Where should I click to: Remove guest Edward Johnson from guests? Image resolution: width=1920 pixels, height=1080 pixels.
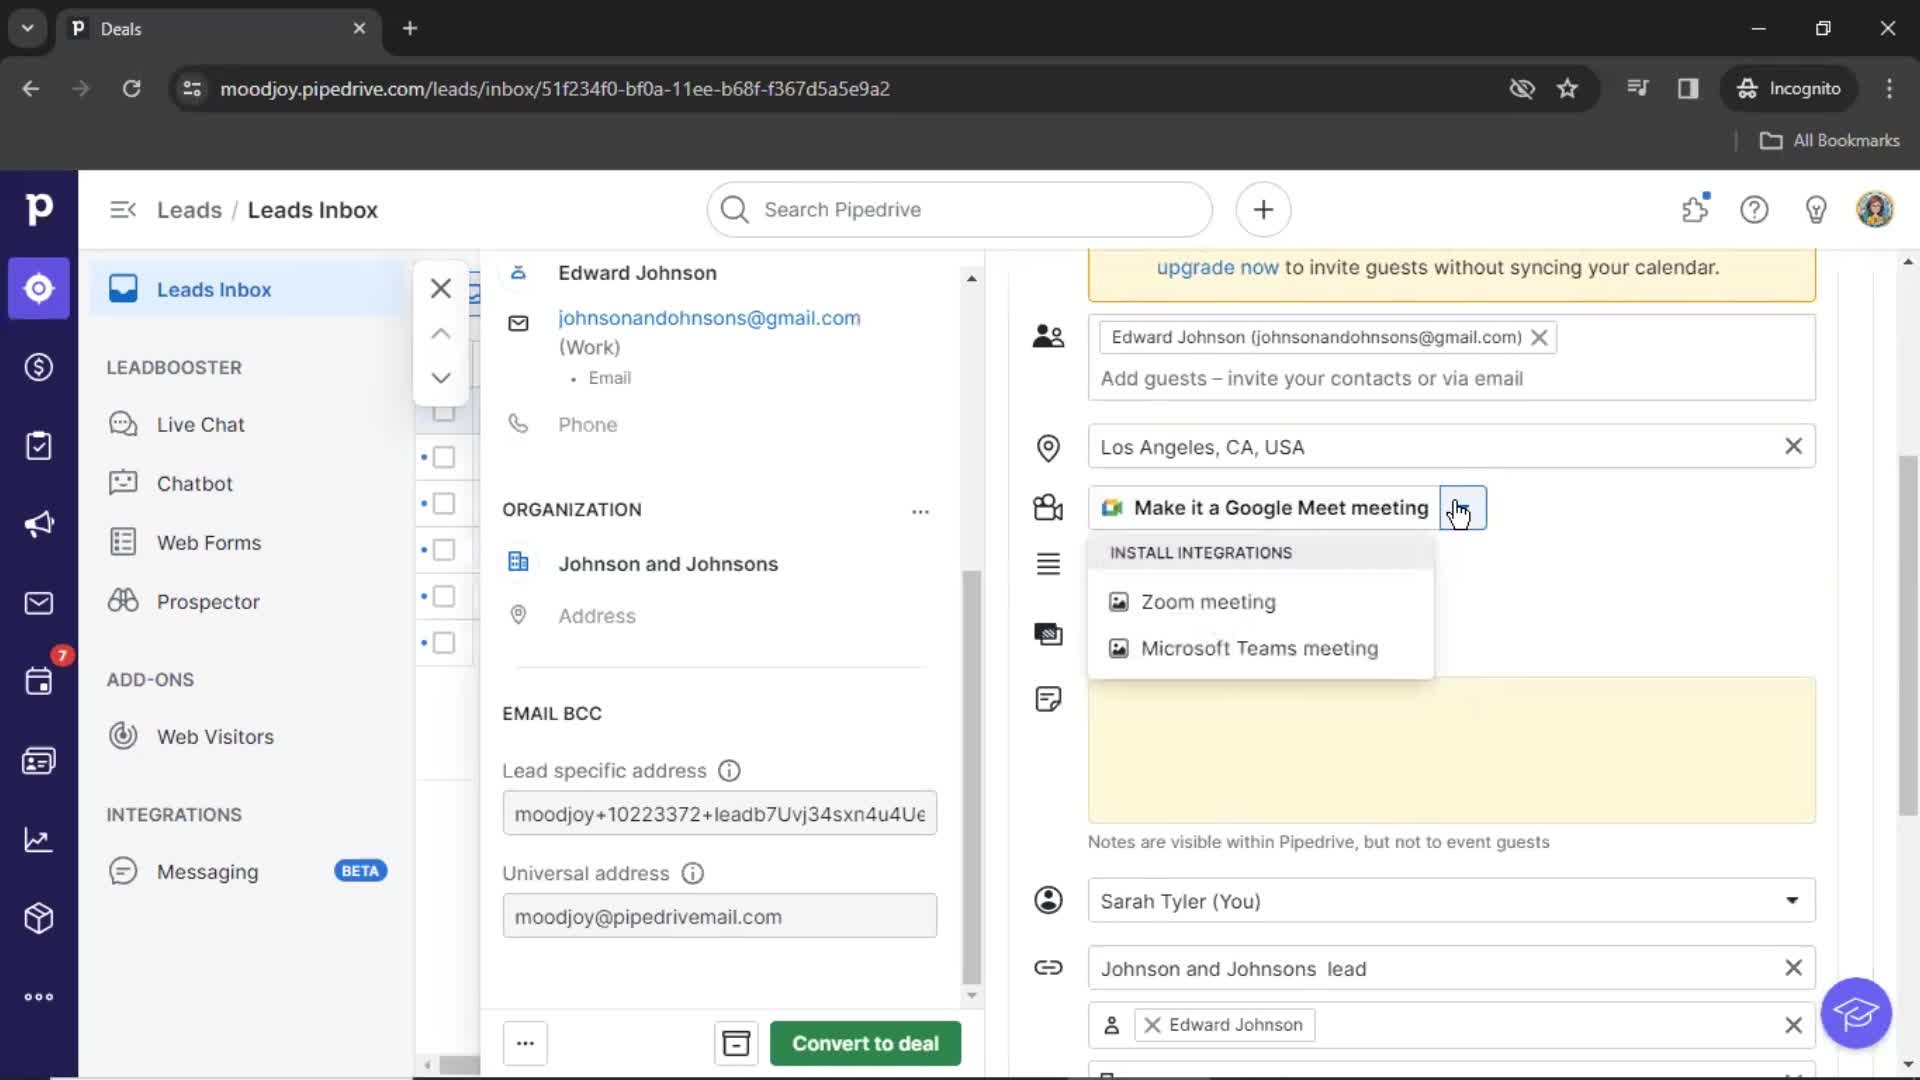tap(1539, 338)
